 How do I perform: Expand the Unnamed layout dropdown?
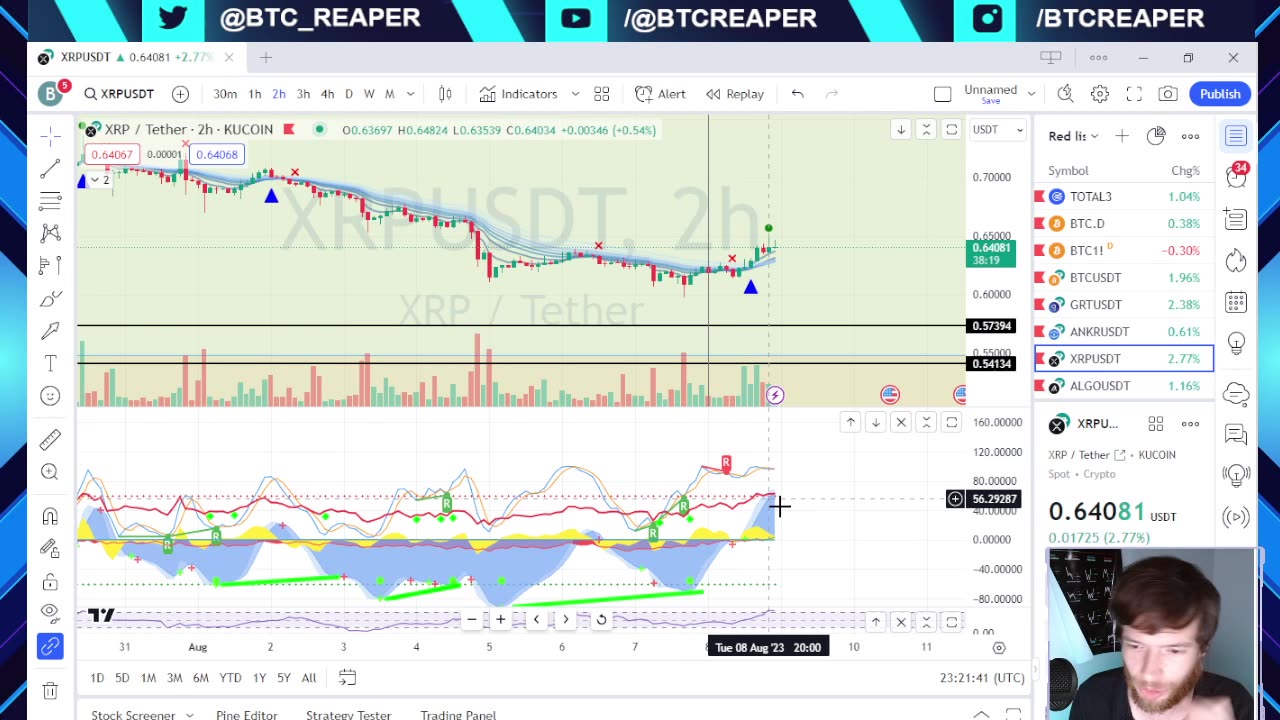click(1031, 94)
